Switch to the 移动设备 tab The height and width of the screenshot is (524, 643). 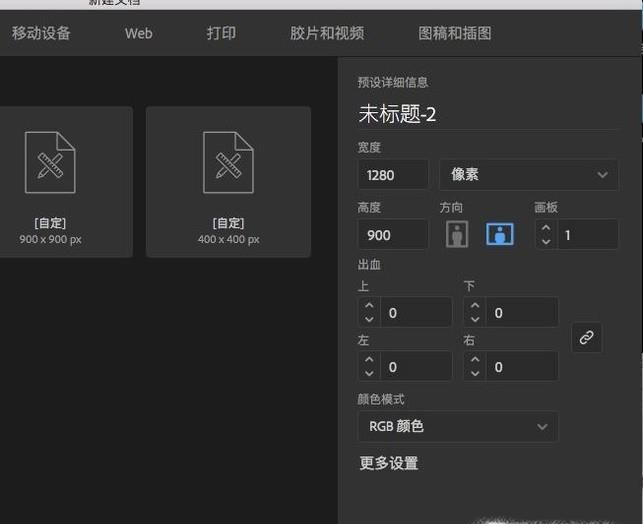[41, 33]
